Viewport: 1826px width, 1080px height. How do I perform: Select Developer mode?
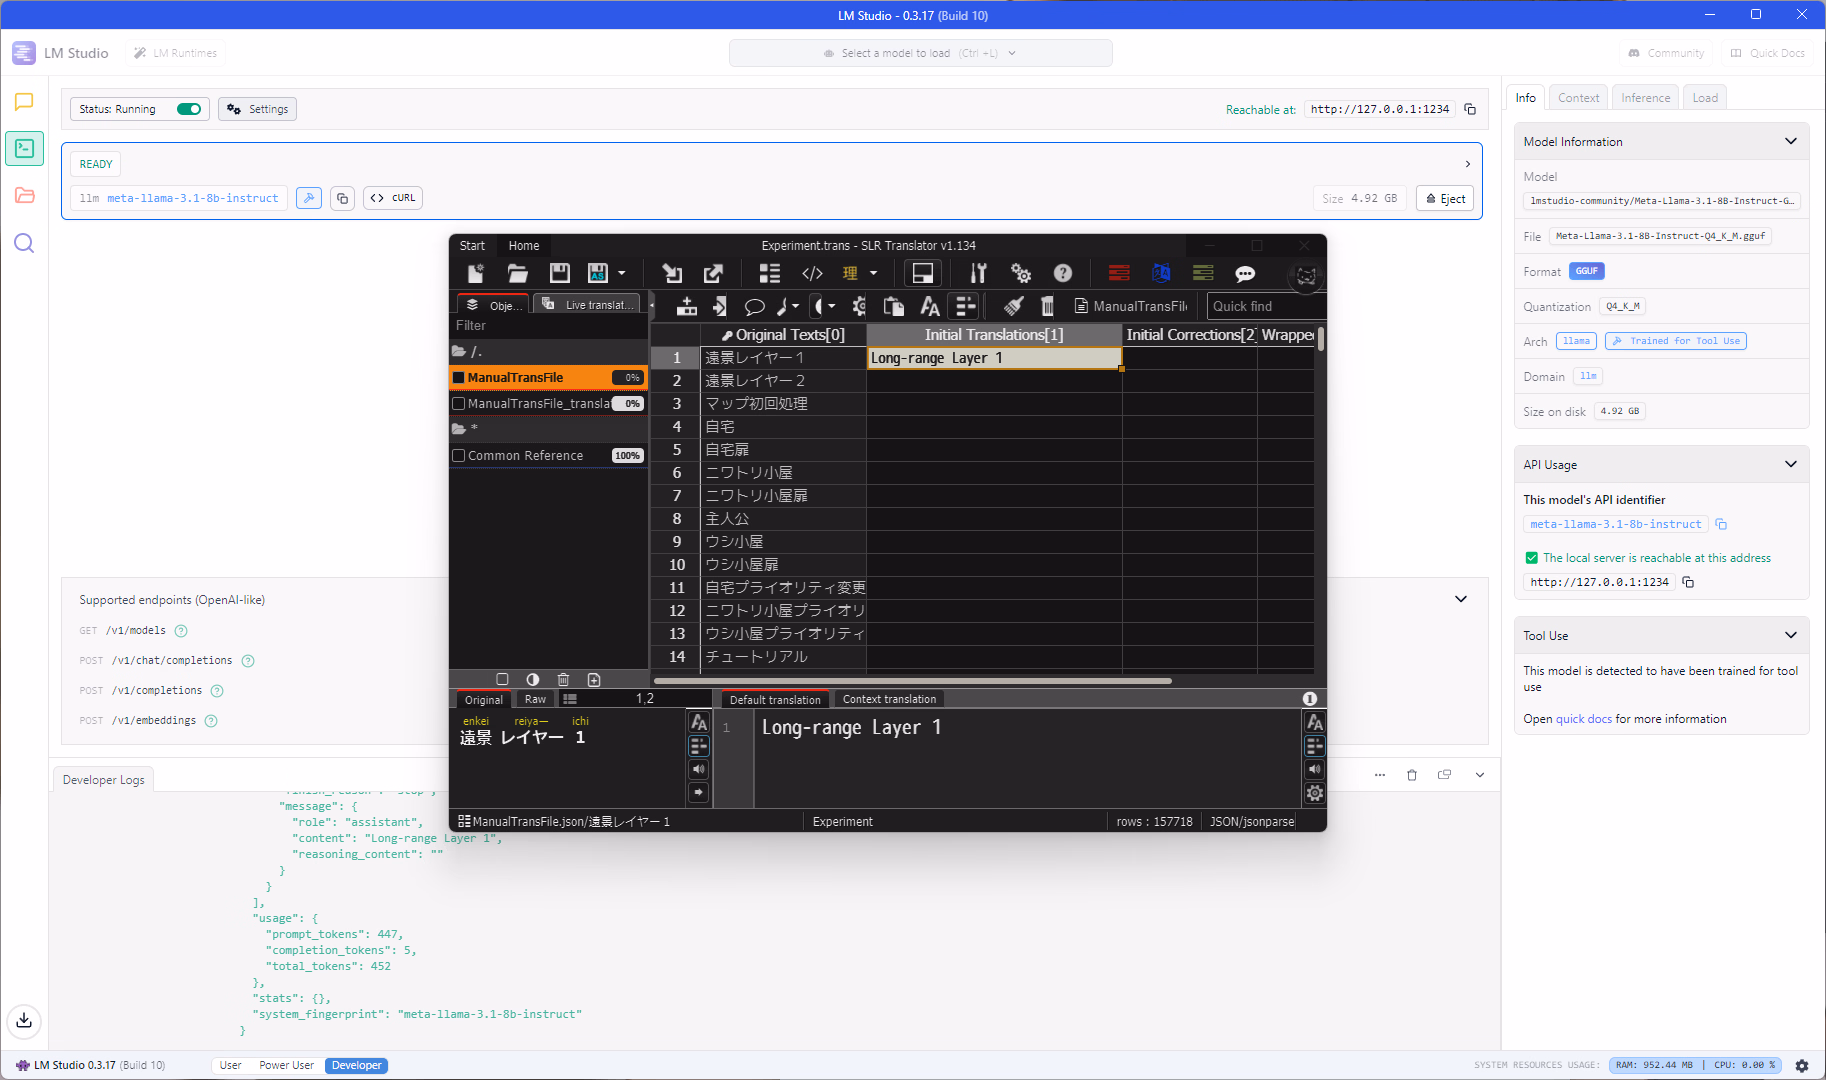pos(357,1065)
